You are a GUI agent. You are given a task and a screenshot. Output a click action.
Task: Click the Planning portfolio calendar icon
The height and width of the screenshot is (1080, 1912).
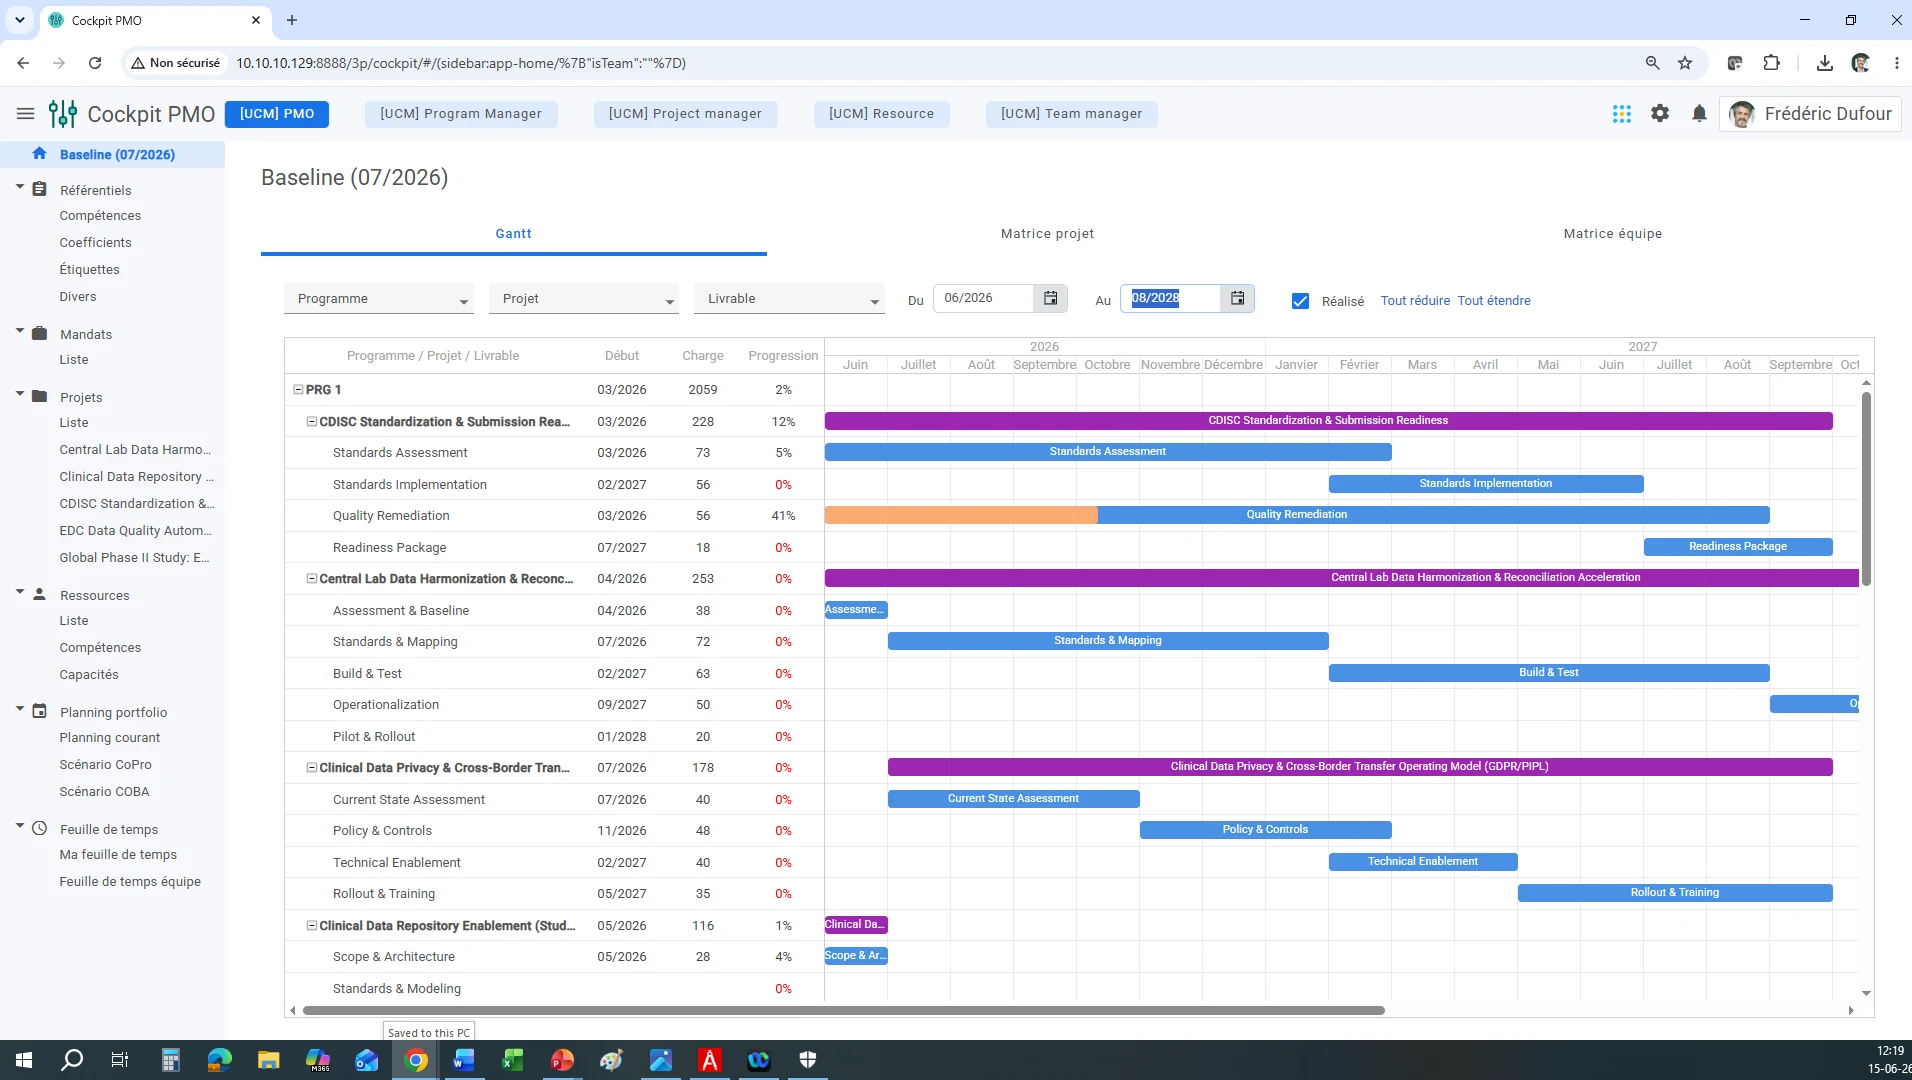pyautogui.click(x=39, y=711)
